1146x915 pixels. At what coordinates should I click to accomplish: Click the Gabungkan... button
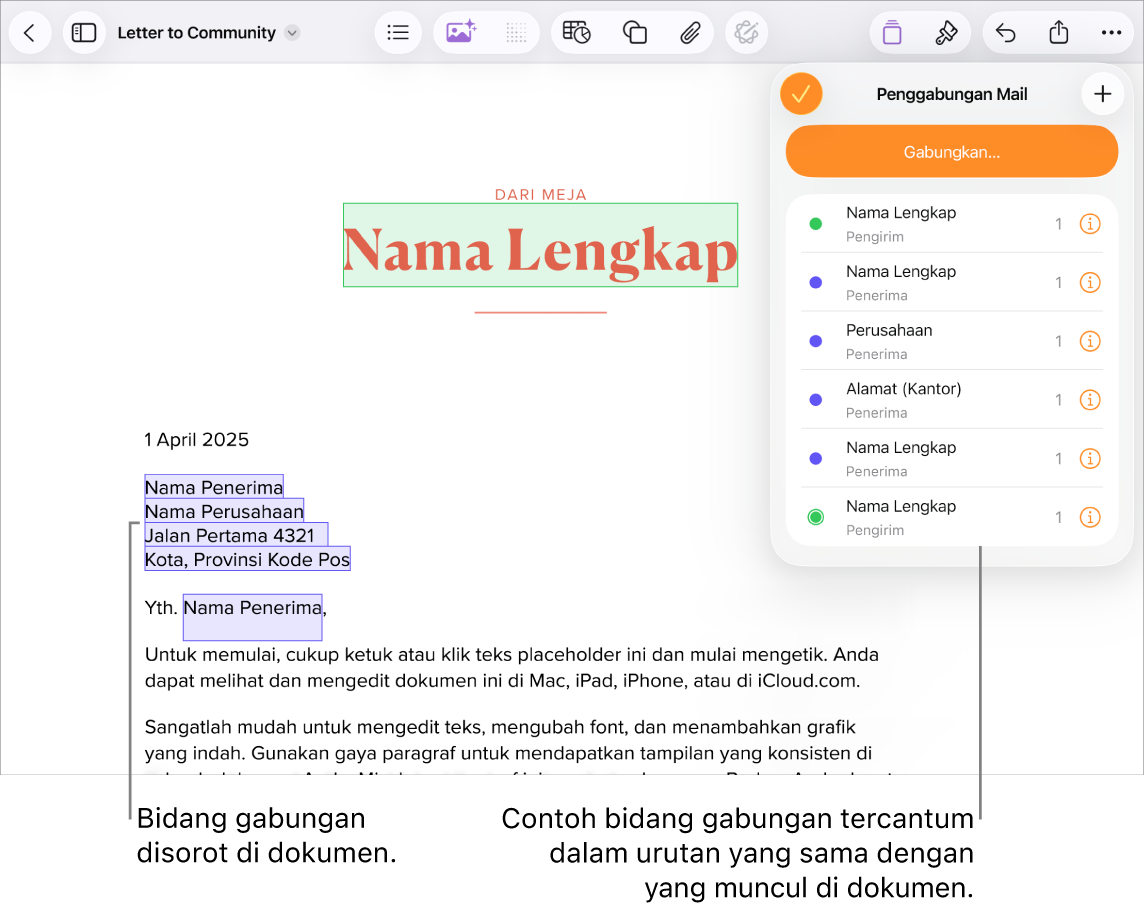[x=952, y=151]
